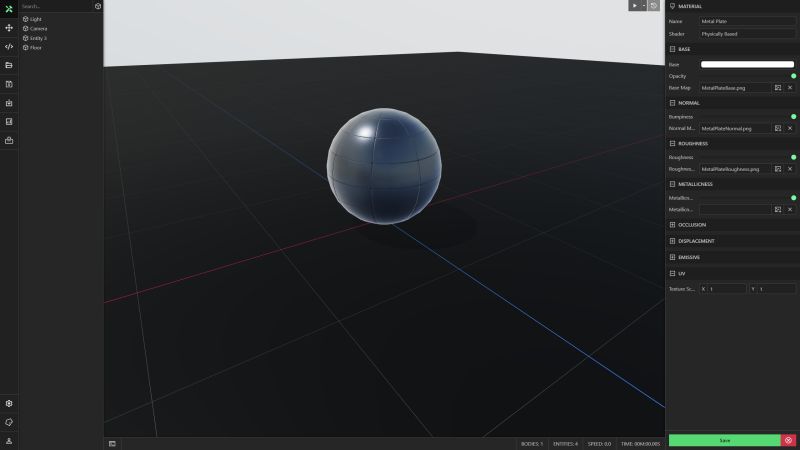800x450 pixels.
Task: Collapse the NORMAL section
Action: click(672, 103)
